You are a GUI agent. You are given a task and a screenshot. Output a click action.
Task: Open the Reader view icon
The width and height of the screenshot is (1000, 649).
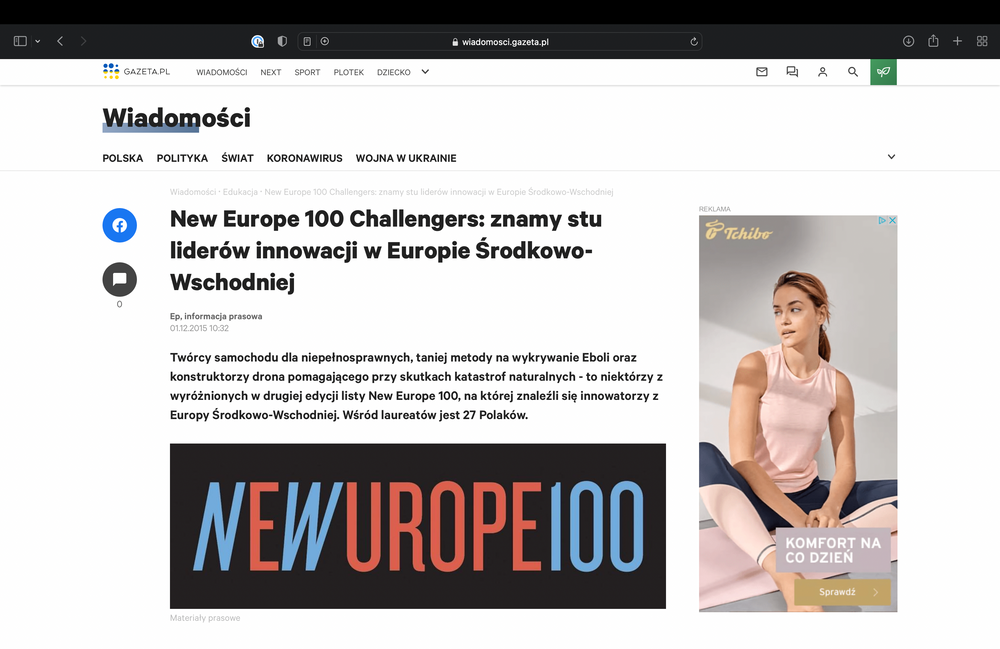307,41
